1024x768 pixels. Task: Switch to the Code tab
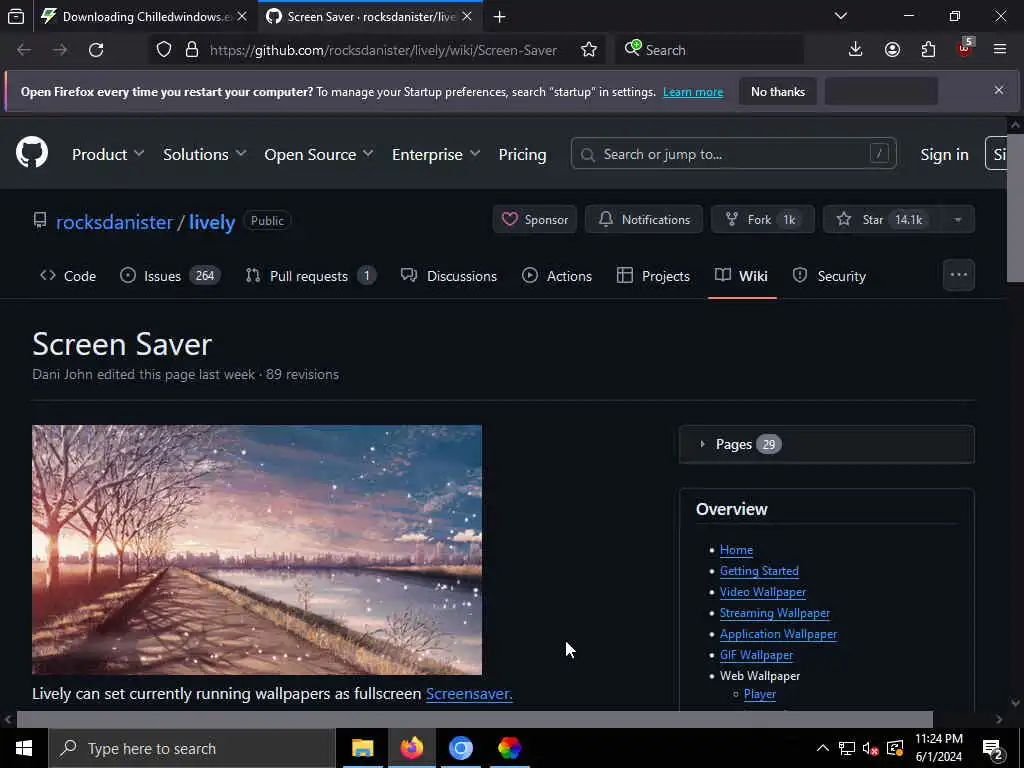pyautogui.click(x=68, y=276)
